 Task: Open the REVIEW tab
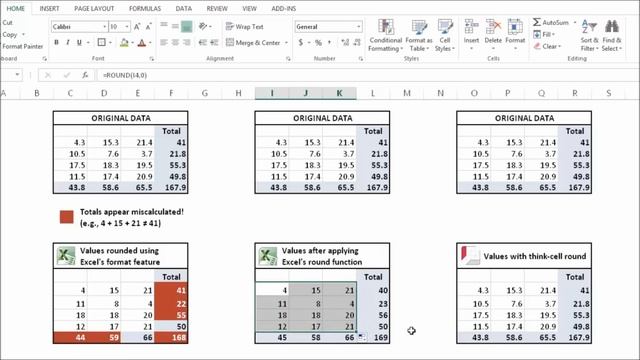[217, 8]
